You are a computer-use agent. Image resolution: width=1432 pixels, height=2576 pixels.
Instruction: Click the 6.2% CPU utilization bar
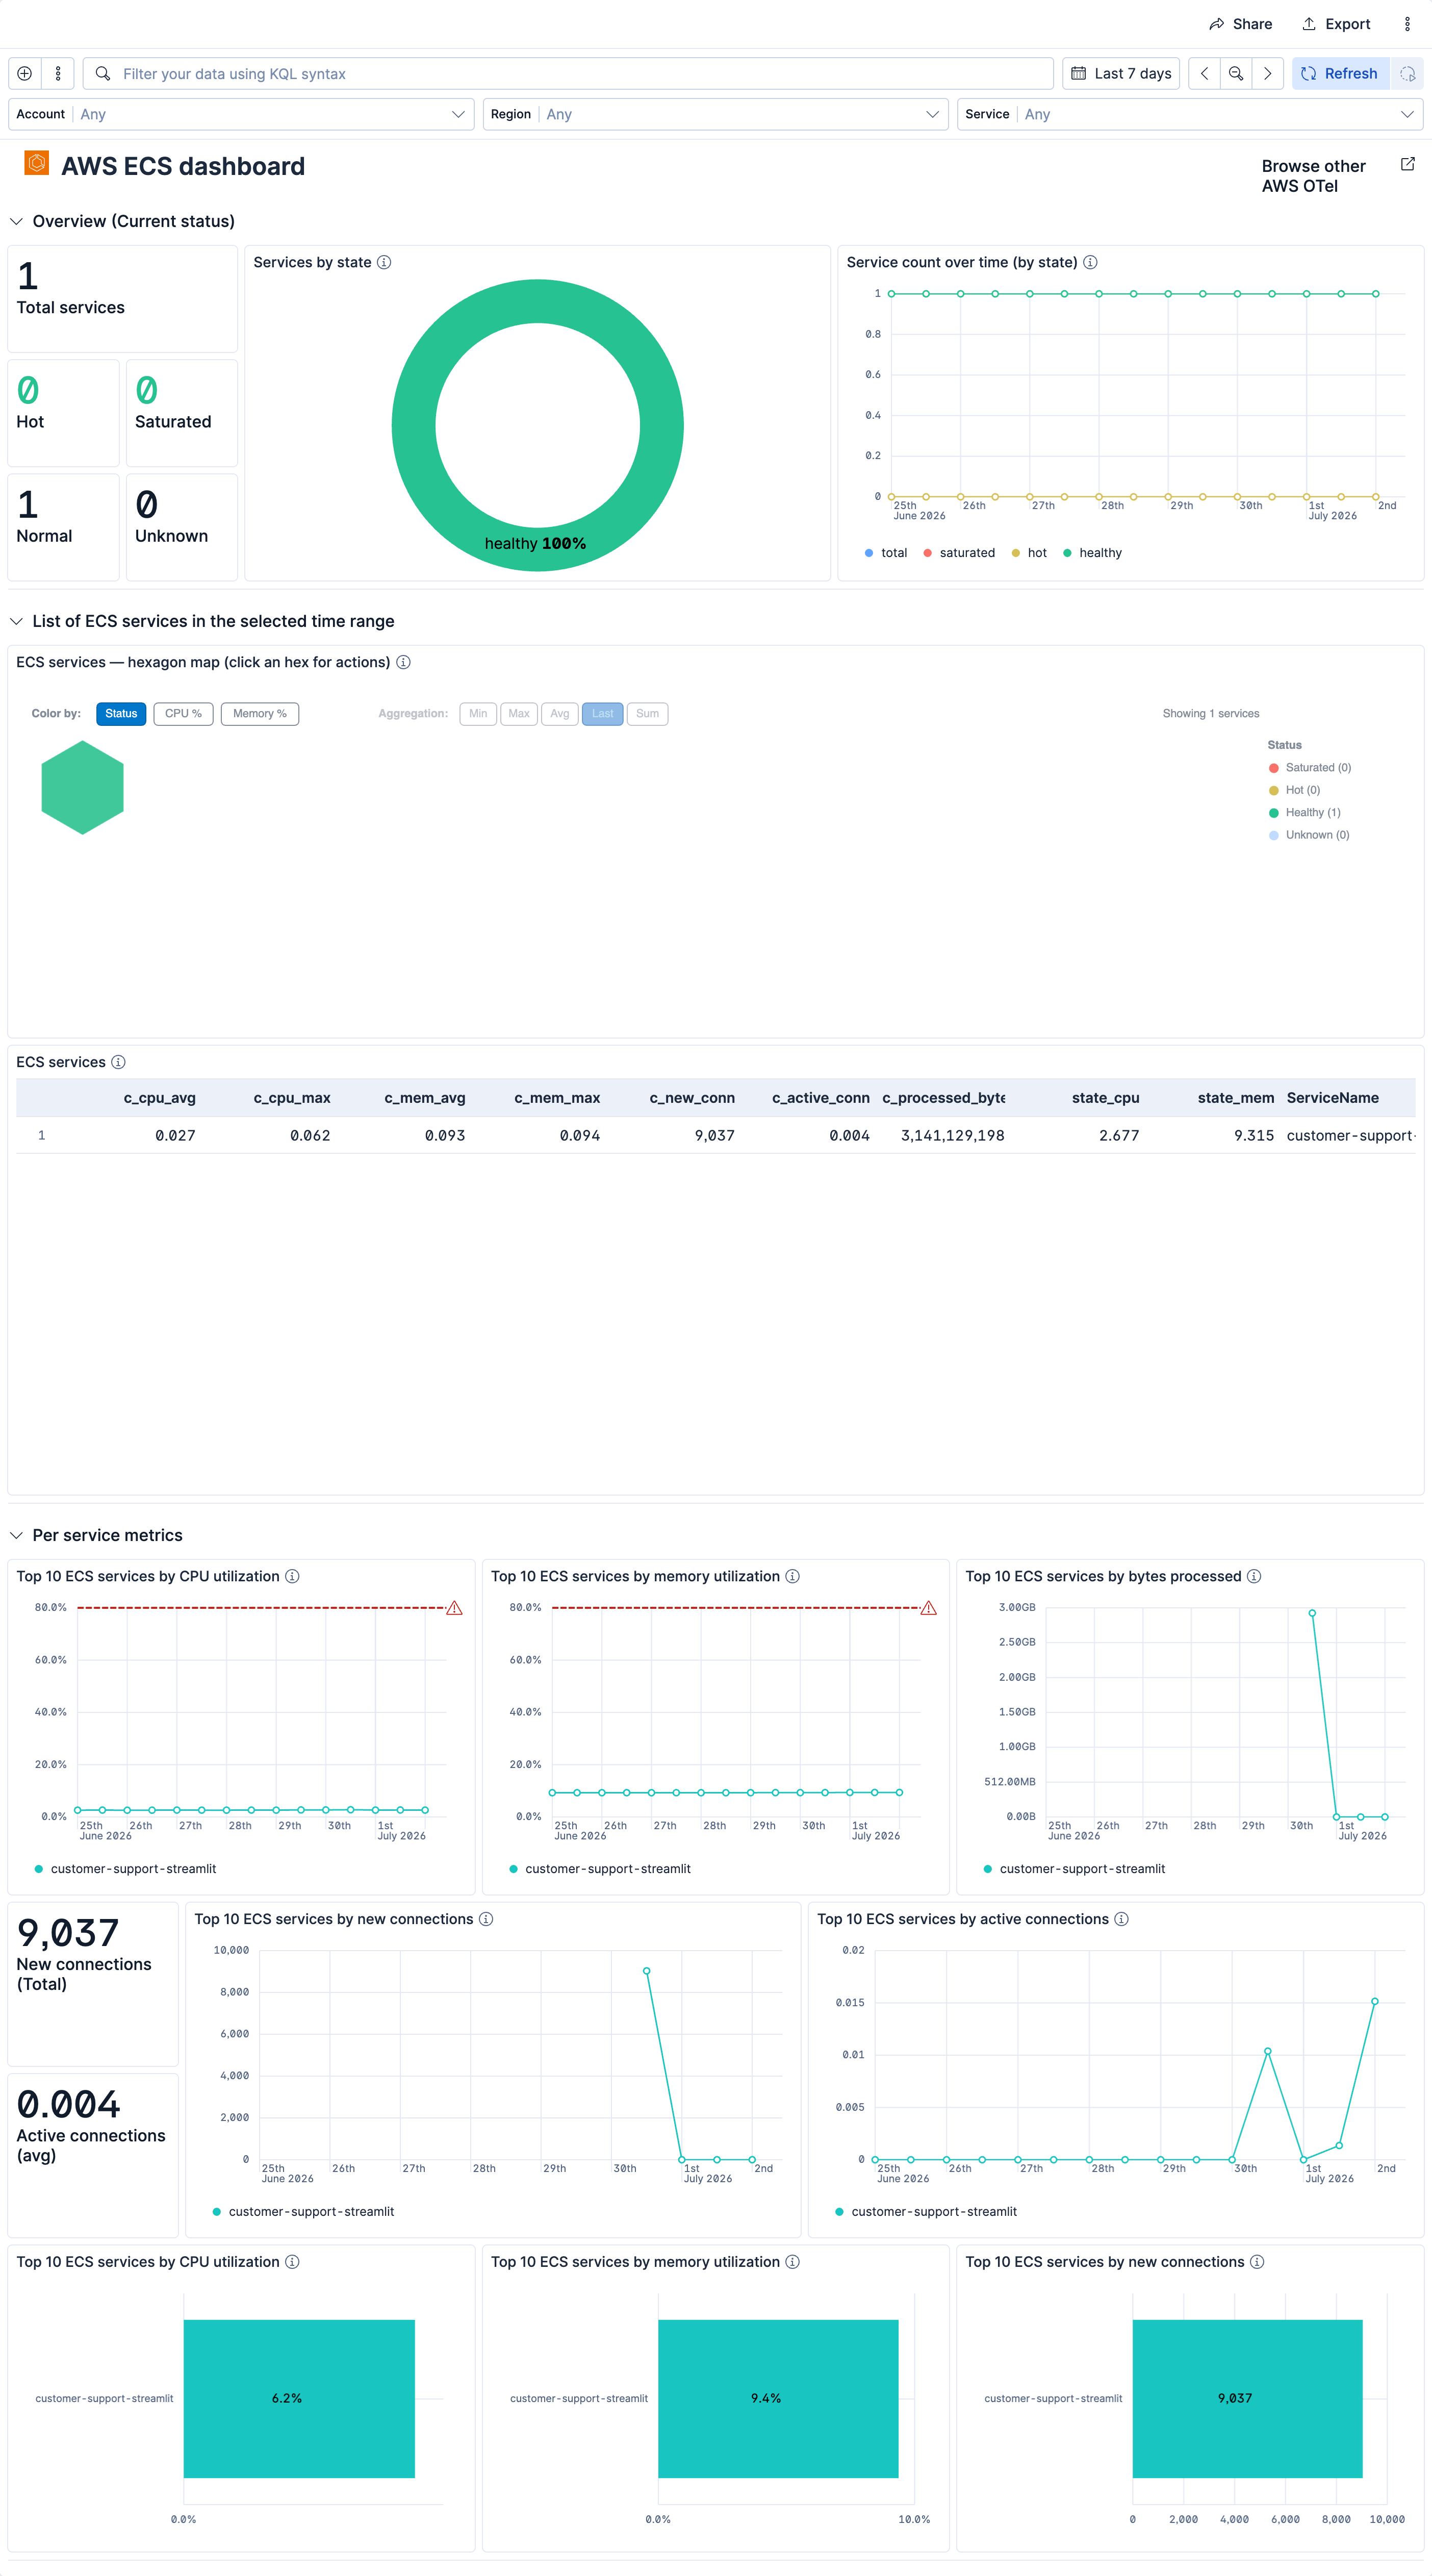(299, 2398)
